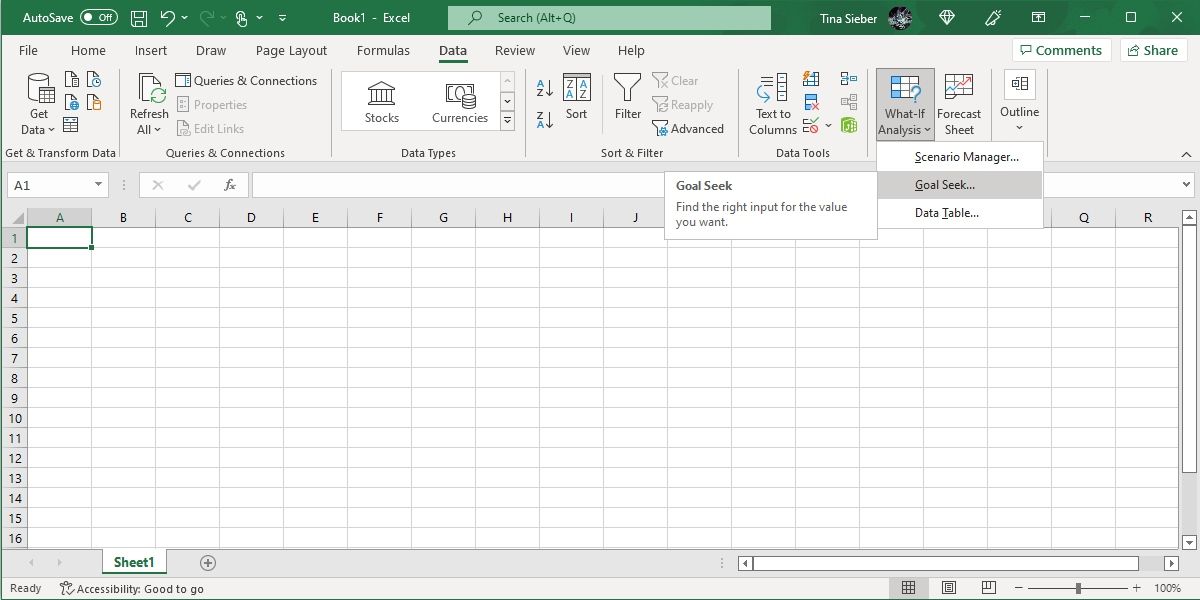Select Goal Seek from the menu
The width and height of the screenshot is (1200, 600).
(x=960, y=184)
